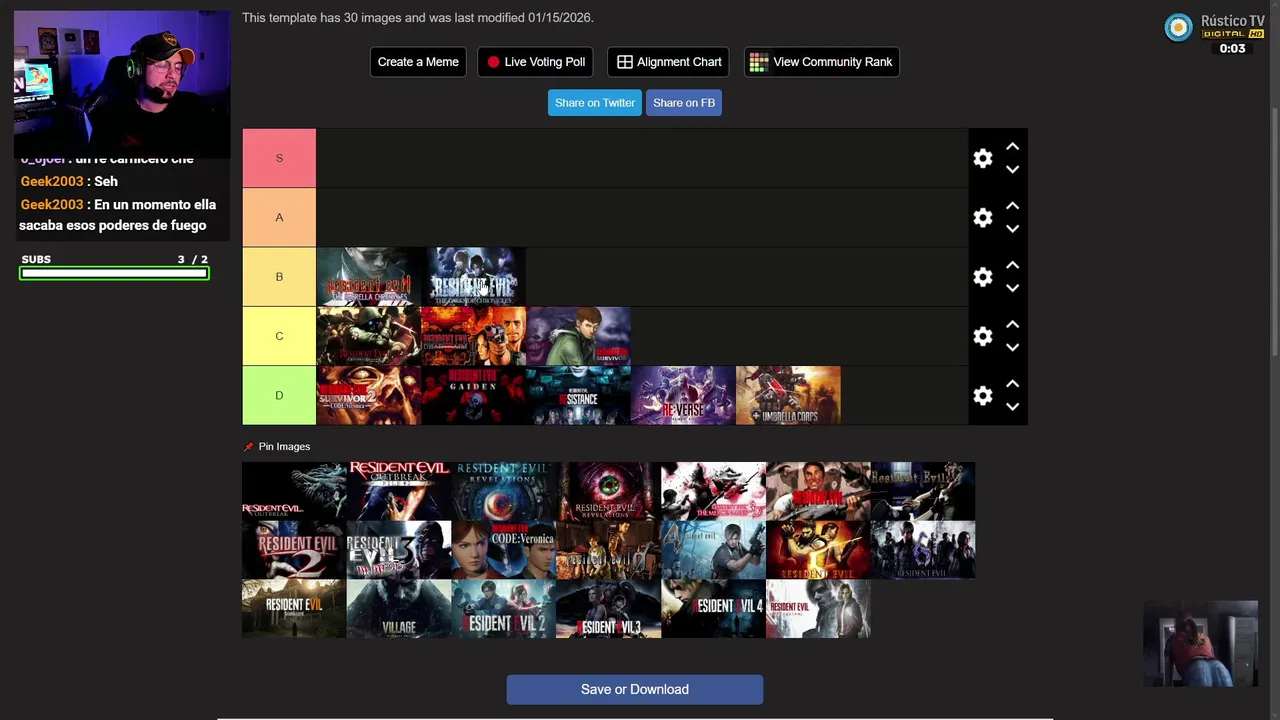The image size is (1280, 720).
Task: Pick the Resident Evil Revelations thumbnail
Action: point(504,491)
